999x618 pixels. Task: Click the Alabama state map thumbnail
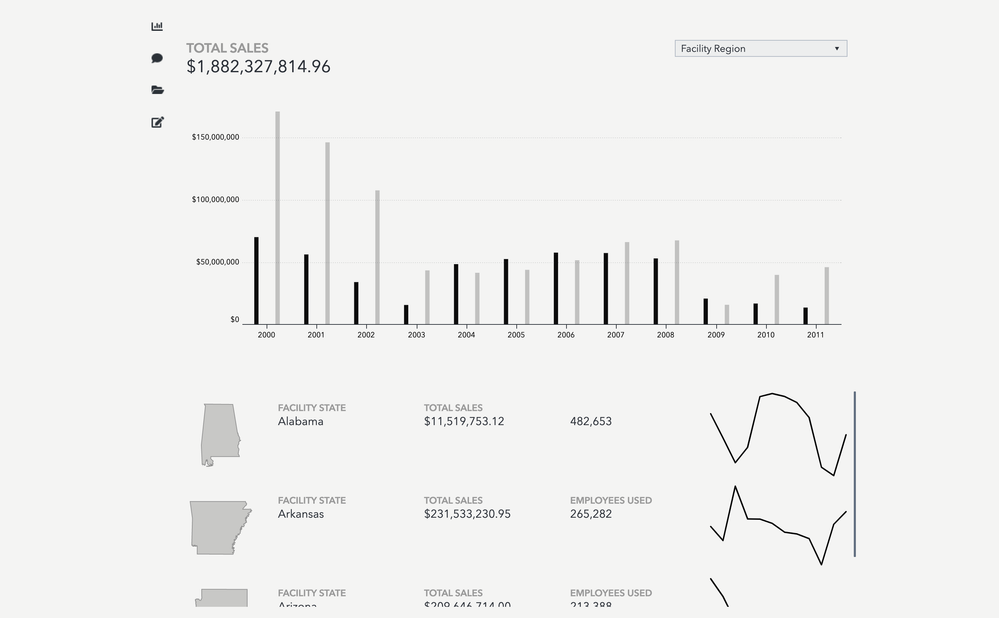click(x=220, y=435)
